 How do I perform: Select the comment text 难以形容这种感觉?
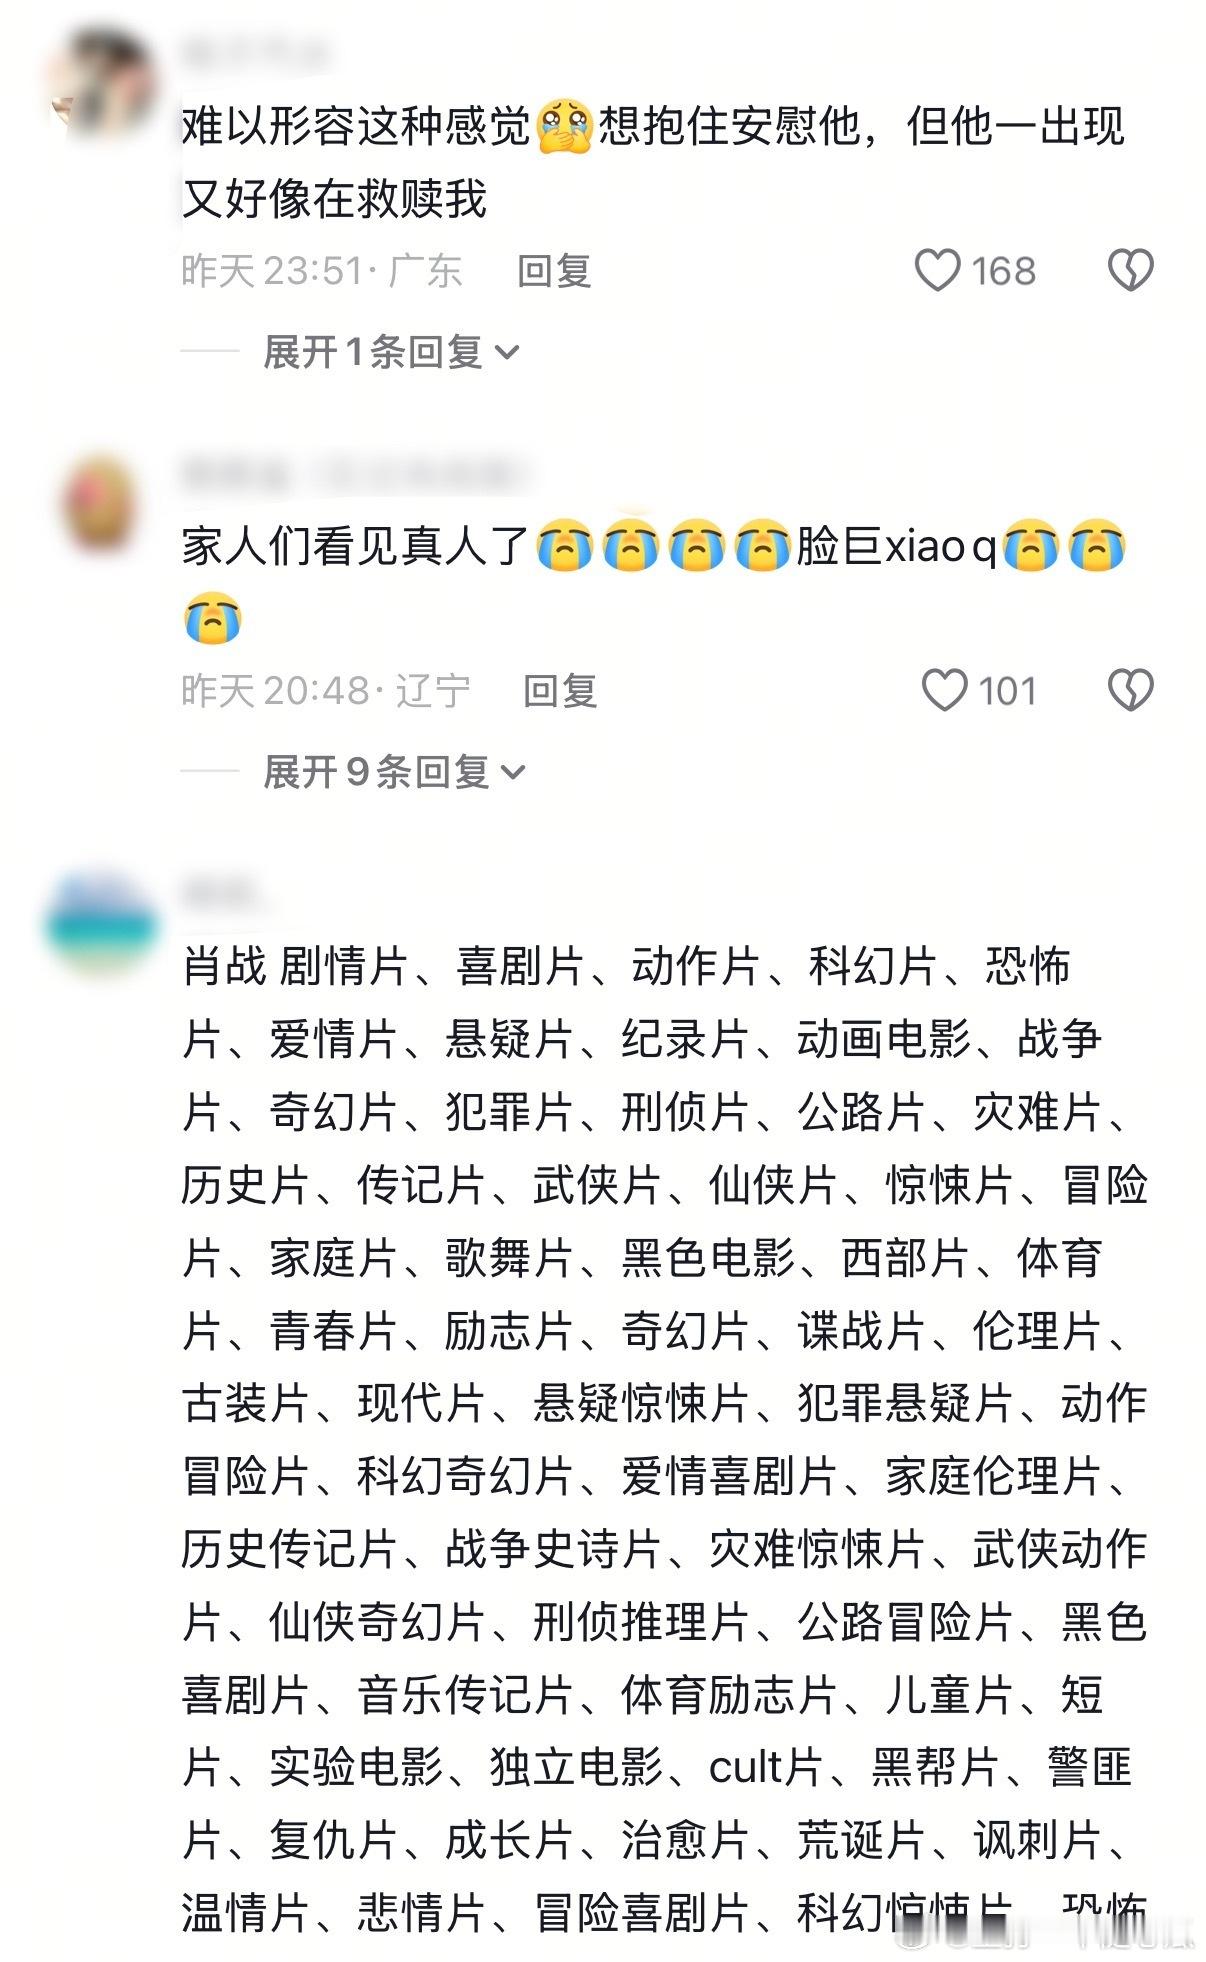click(356, 127)
